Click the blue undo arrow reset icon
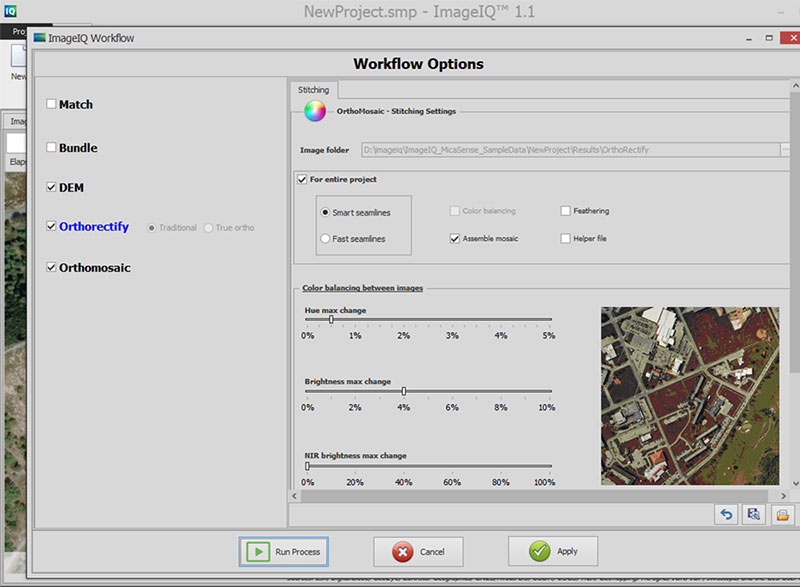Image resolution: width=800 pixels, height=587 pixels. click(727, 514)
